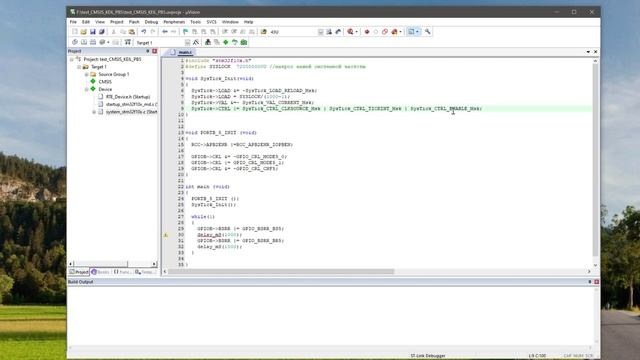Image resolution: width=640 pixels, height=360 pixels.
Task: Build the target with the Build icon
Action: point(84,42)
